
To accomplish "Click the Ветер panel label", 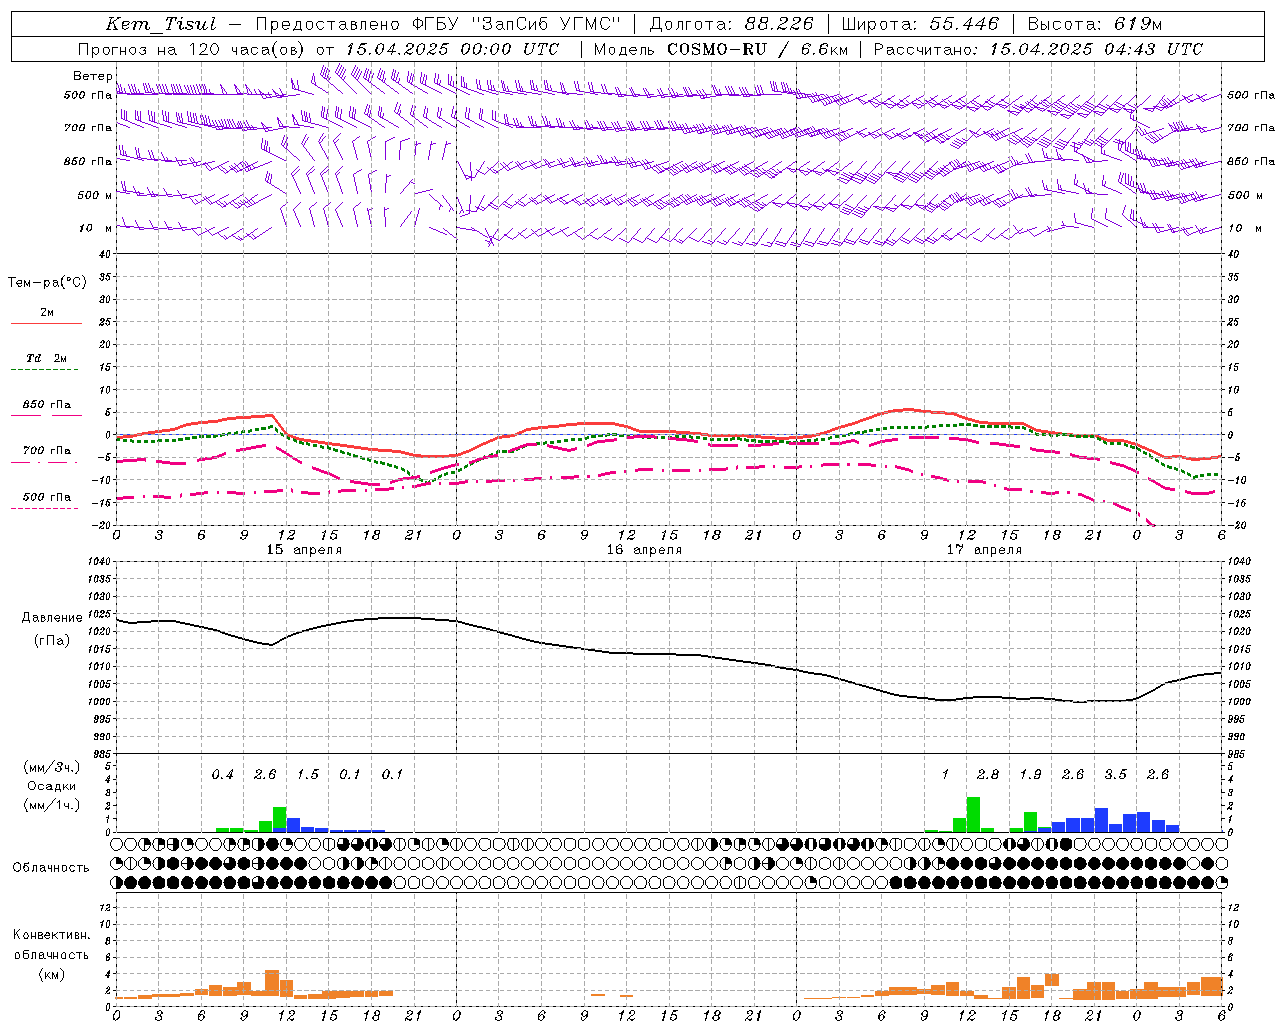I will pos(93,76).
